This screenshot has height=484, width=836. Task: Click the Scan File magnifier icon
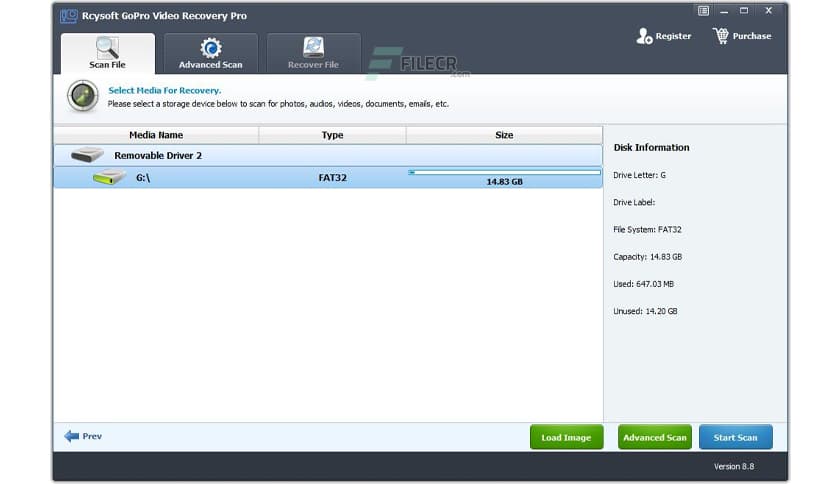[x=107, y=47]
